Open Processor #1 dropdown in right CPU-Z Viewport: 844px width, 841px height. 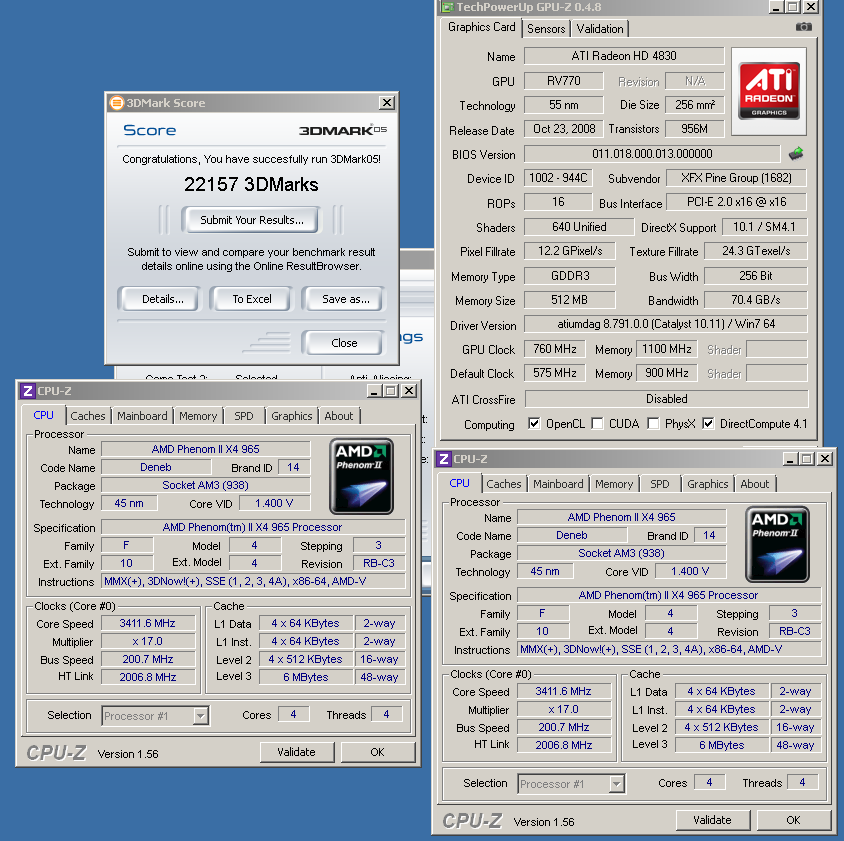617,784
